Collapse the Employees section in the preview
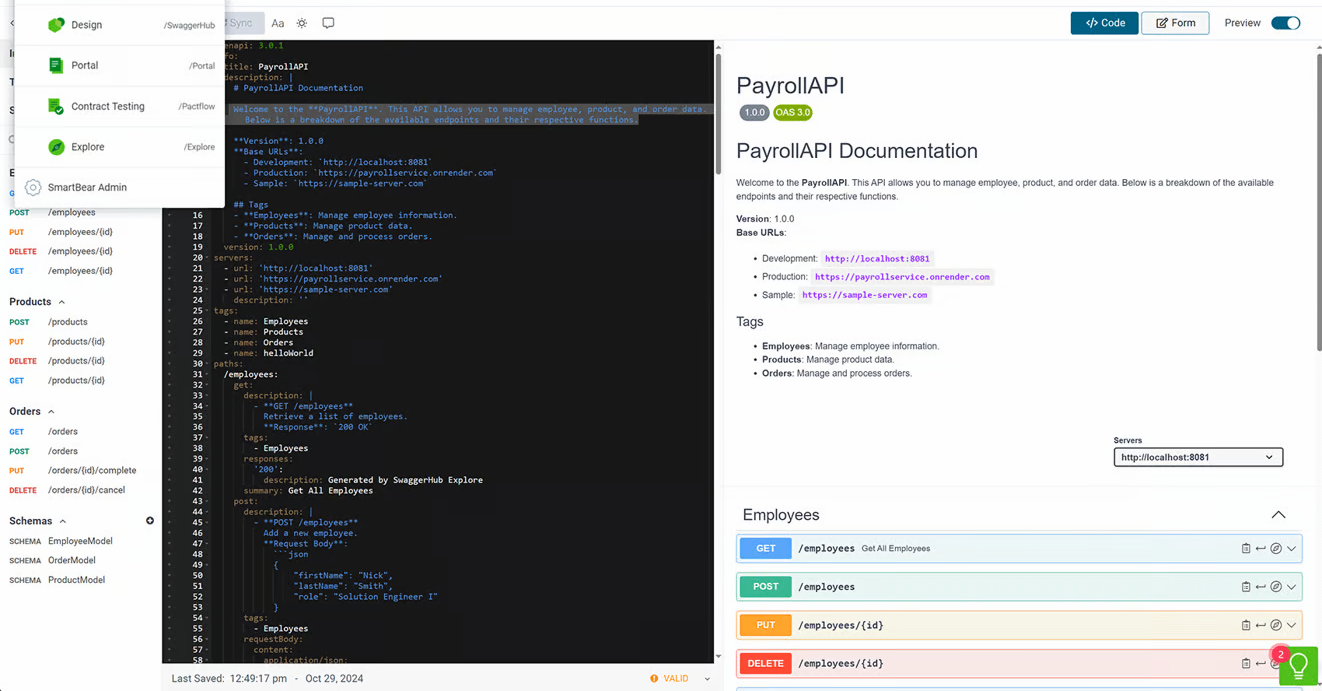Viewport: 1322px width, 691px height. 1278,515
